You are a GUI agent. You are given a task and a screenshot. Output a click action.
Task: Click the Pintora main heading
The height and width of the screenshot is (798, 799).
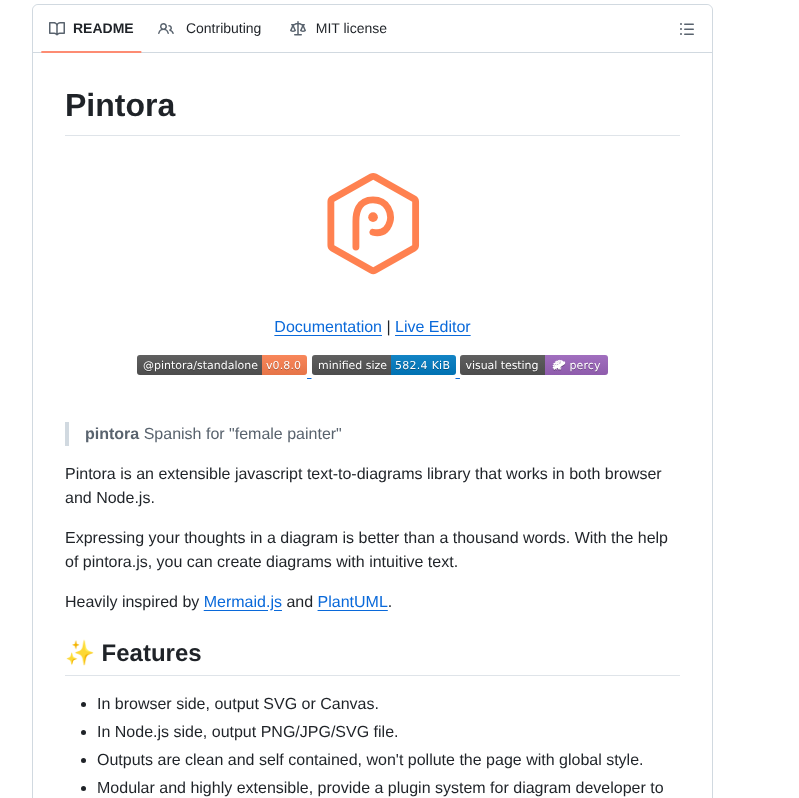click(120, 105)
